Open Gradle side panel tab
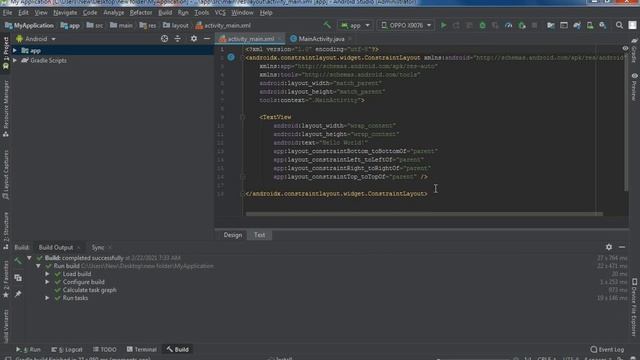 (634, 51)
